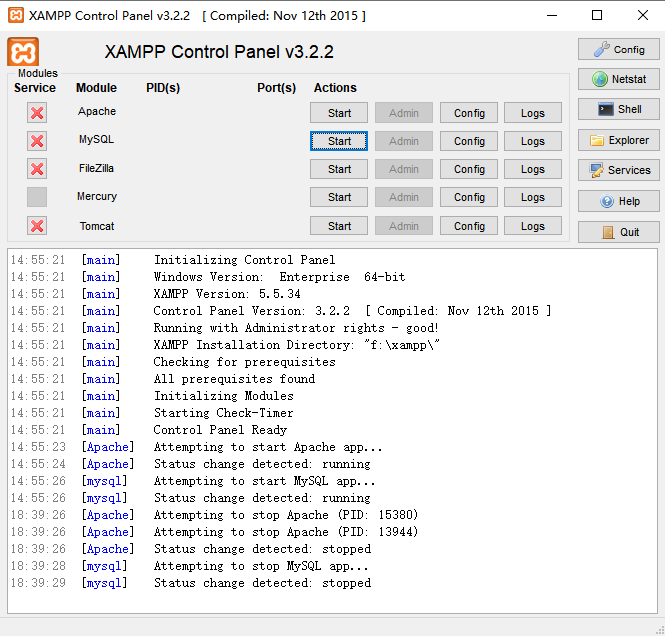Open global Config with the wrench button
The height and width of the screenshot is (636, 665).
tap(618, 49)
